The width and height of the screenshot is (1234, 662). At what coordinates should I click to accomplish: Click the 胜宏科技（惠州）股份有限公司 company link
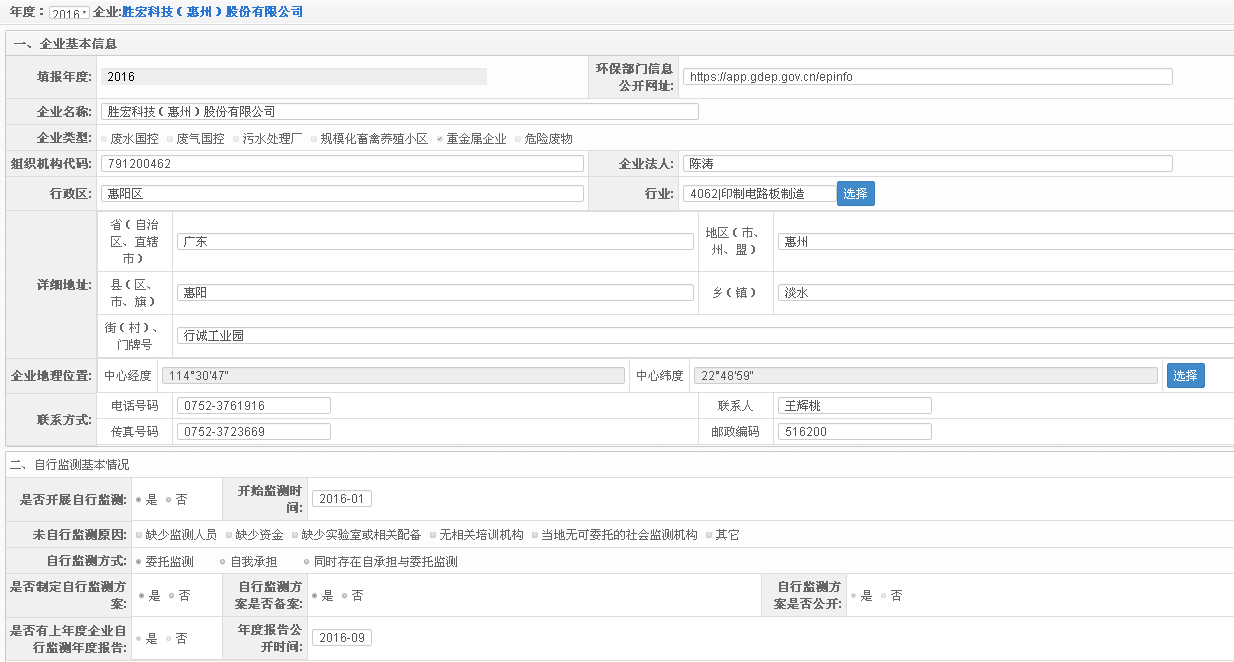click(212, 12)
